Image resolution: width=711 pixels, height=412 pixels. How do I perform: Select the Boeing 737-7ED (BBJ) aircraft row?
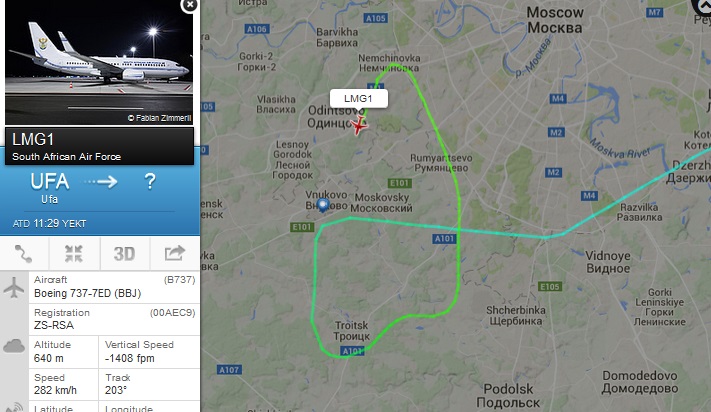point(114,287)
